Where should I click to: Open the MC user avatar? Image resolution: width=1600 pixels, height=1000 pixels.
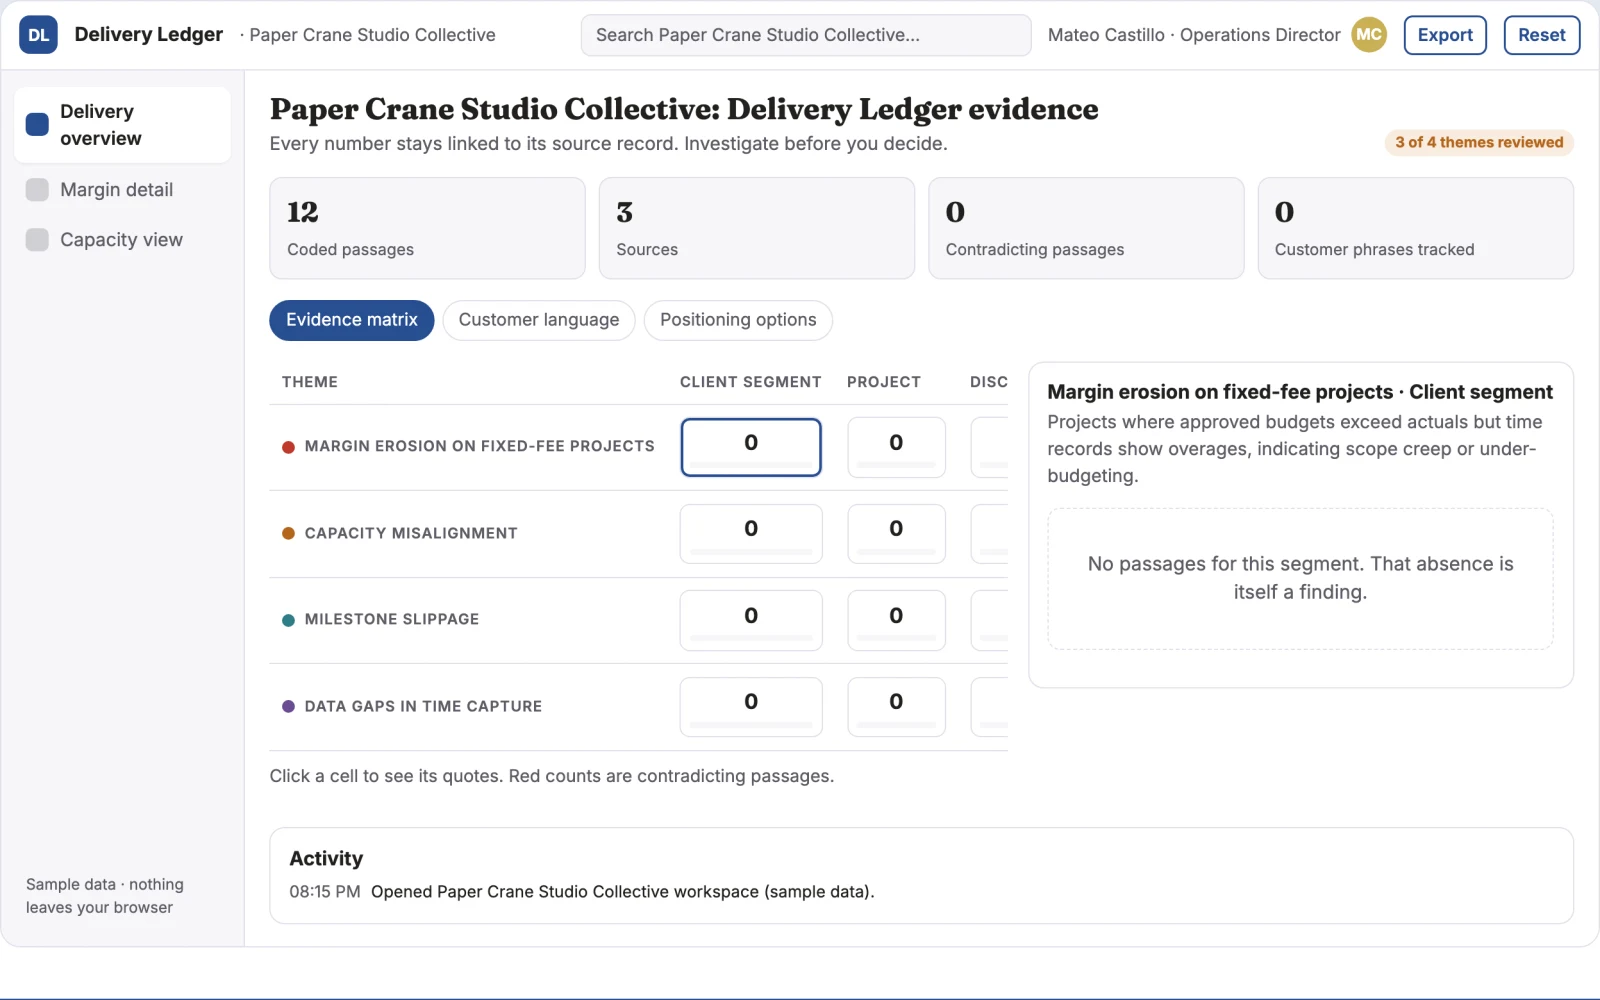point(1369,35)
